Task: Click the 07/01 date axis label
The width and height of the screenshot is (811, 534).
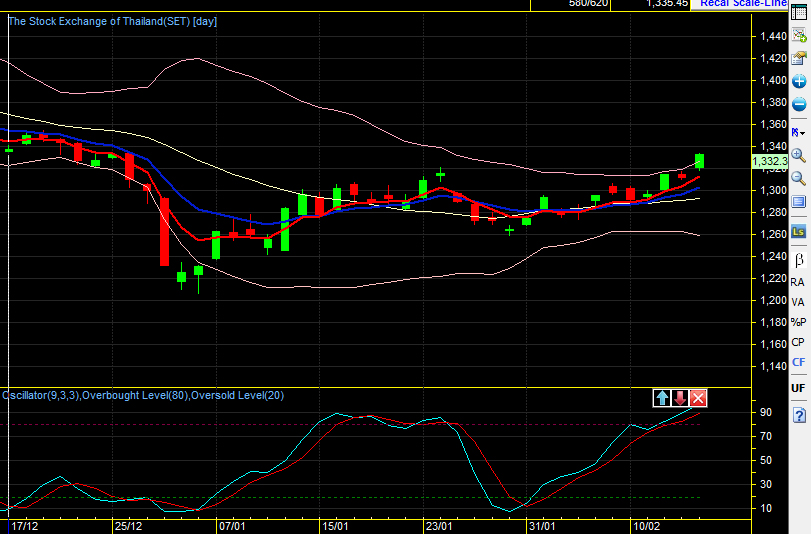Action: [x=232, y=526]
